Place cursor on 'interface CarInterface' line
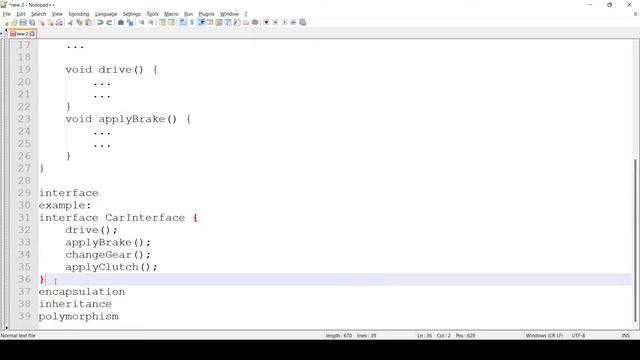 pyautogui.click(x=118, y=218)
